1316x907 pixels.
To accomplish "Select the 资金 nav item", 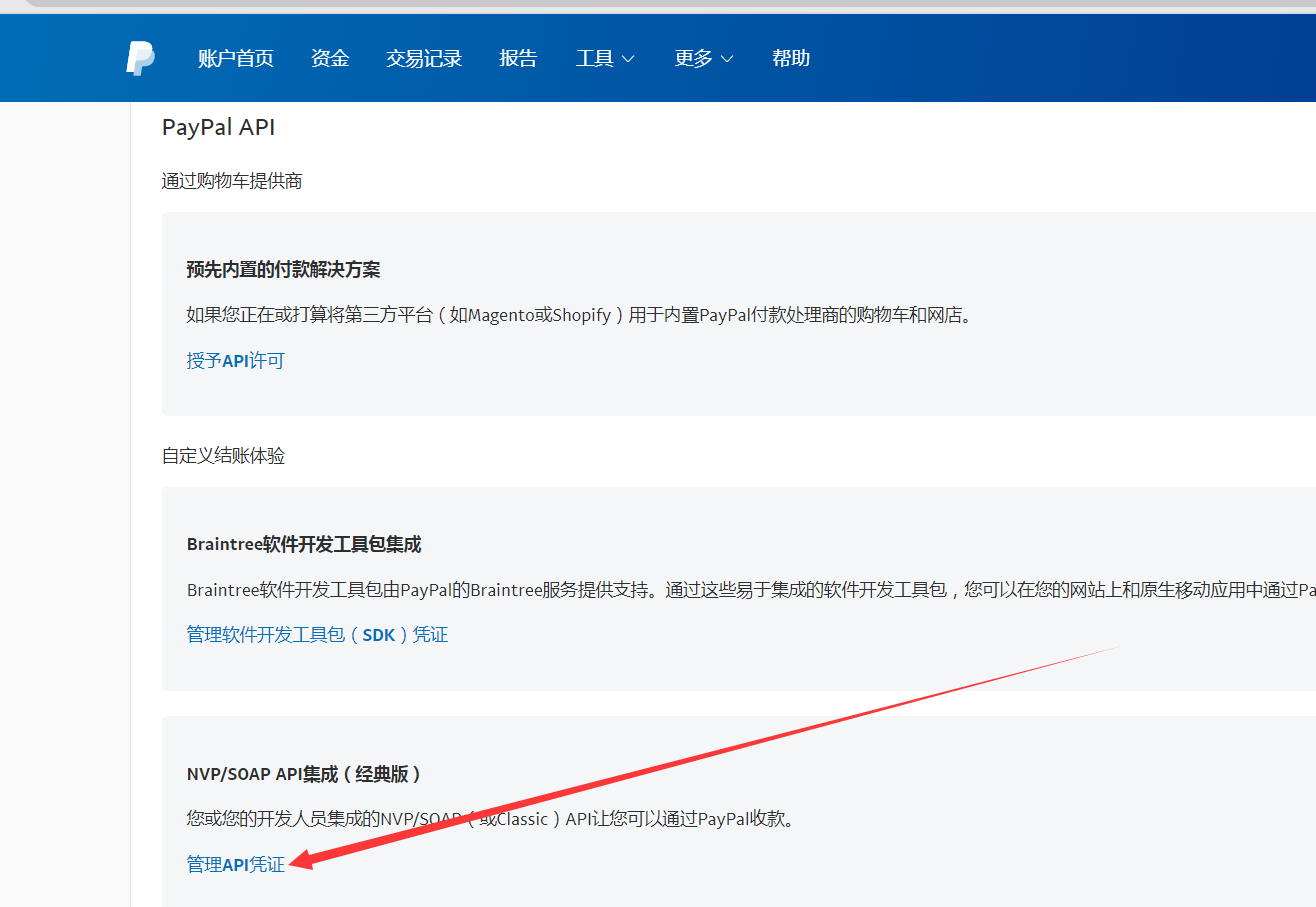I will tap(330, 58).
